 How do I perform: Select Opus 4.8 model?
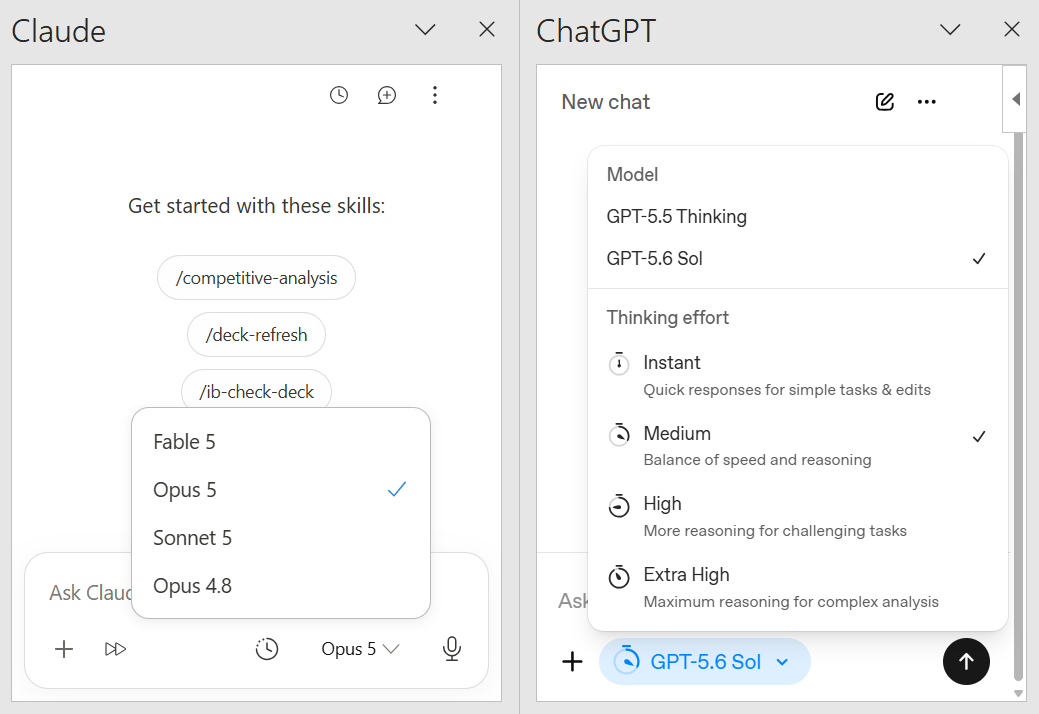[x=281, y=586]
